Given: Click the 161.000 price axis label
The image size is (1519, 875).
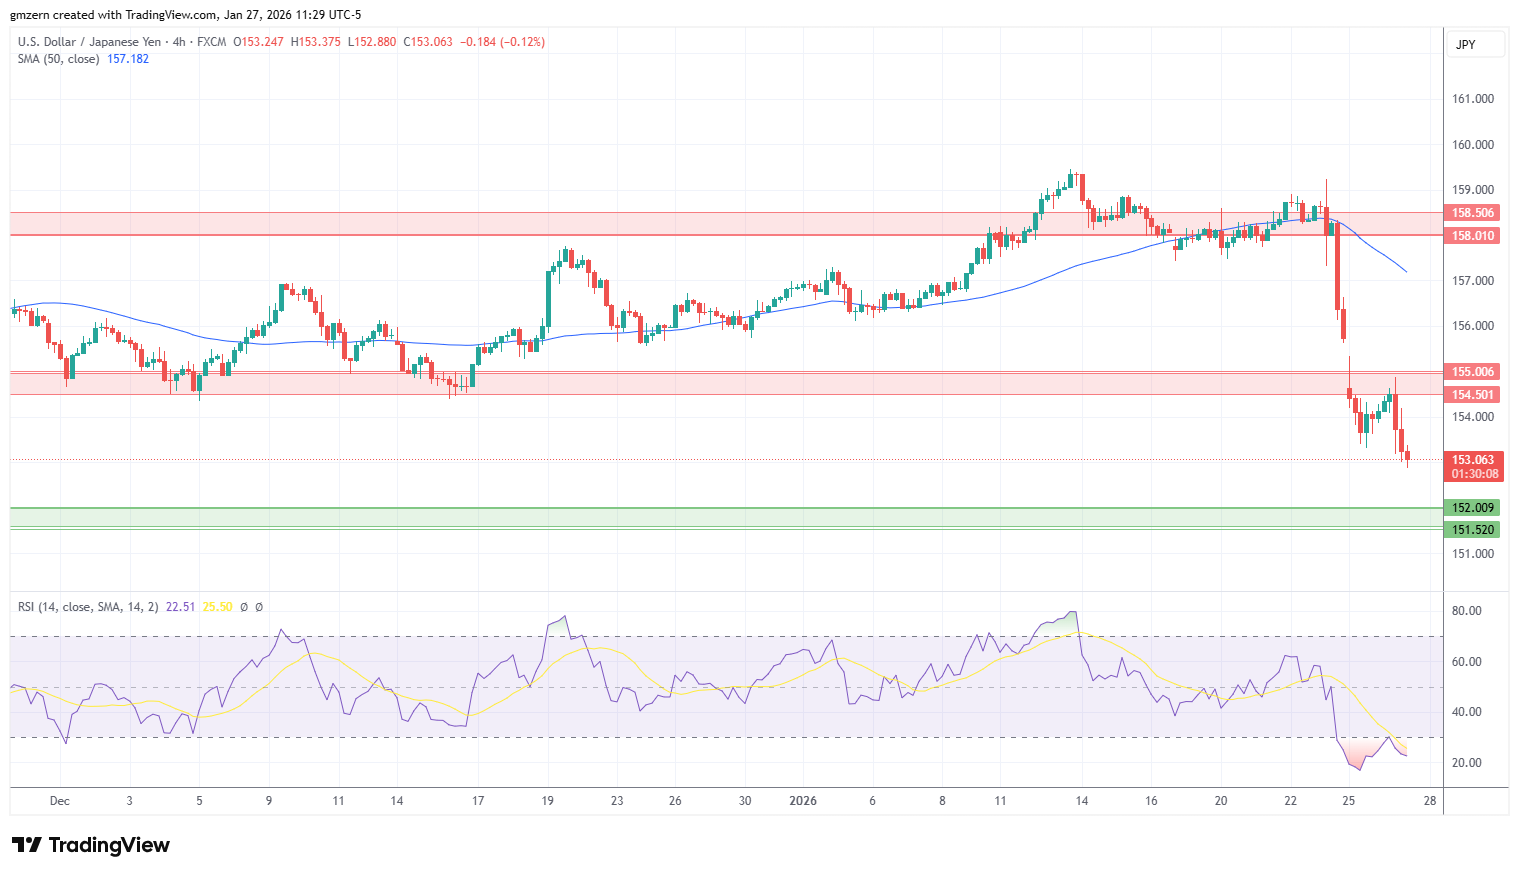Looking at the screenshot, I should 1473,99.
